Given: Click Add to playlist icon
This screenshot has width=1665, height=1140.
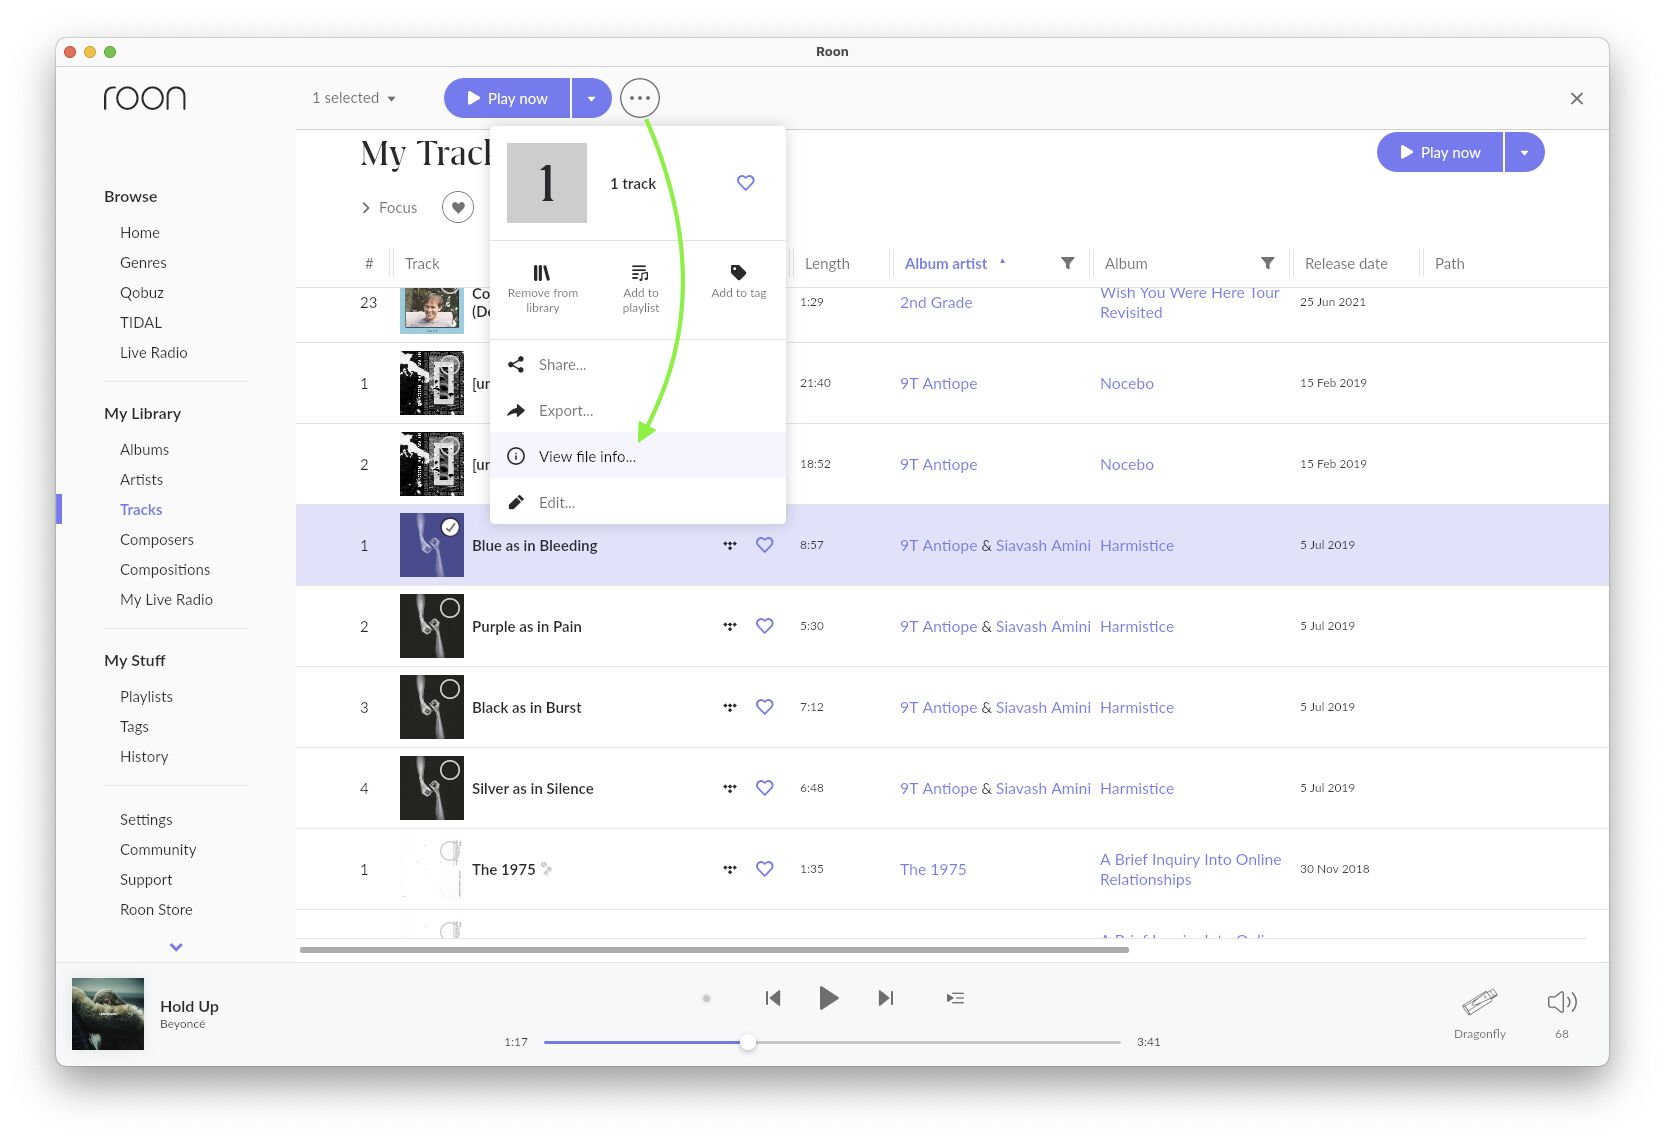Looking at the screenshot, I should 640,273.
